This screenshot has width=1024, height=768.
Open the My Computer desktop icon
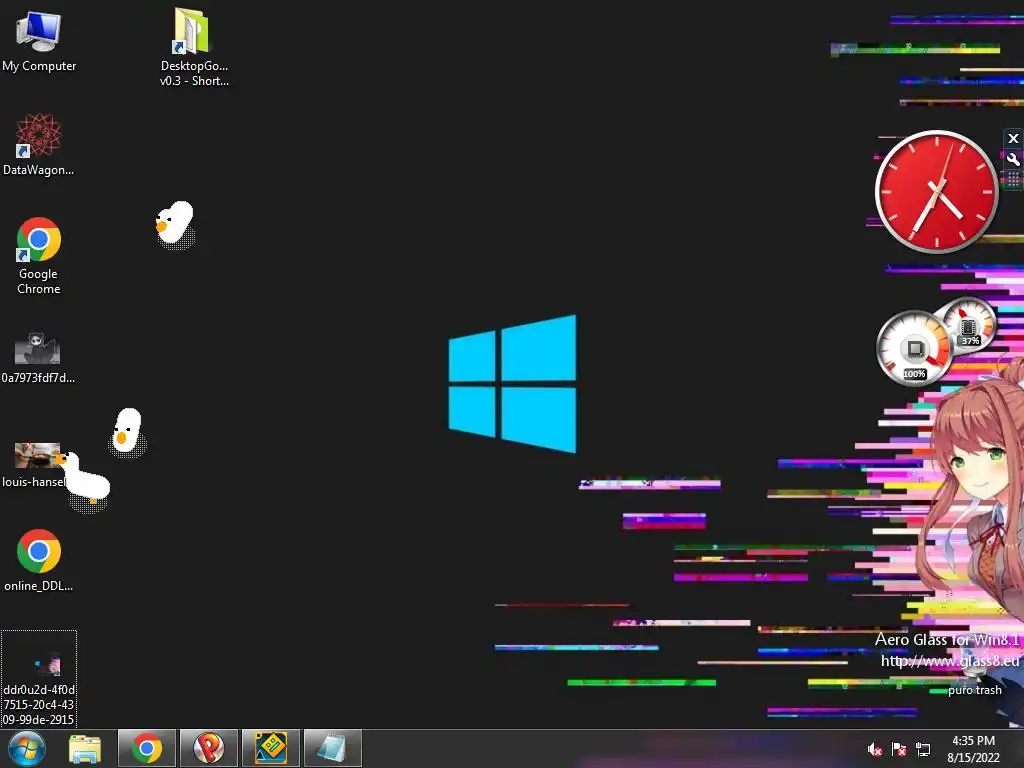(39, 41)
